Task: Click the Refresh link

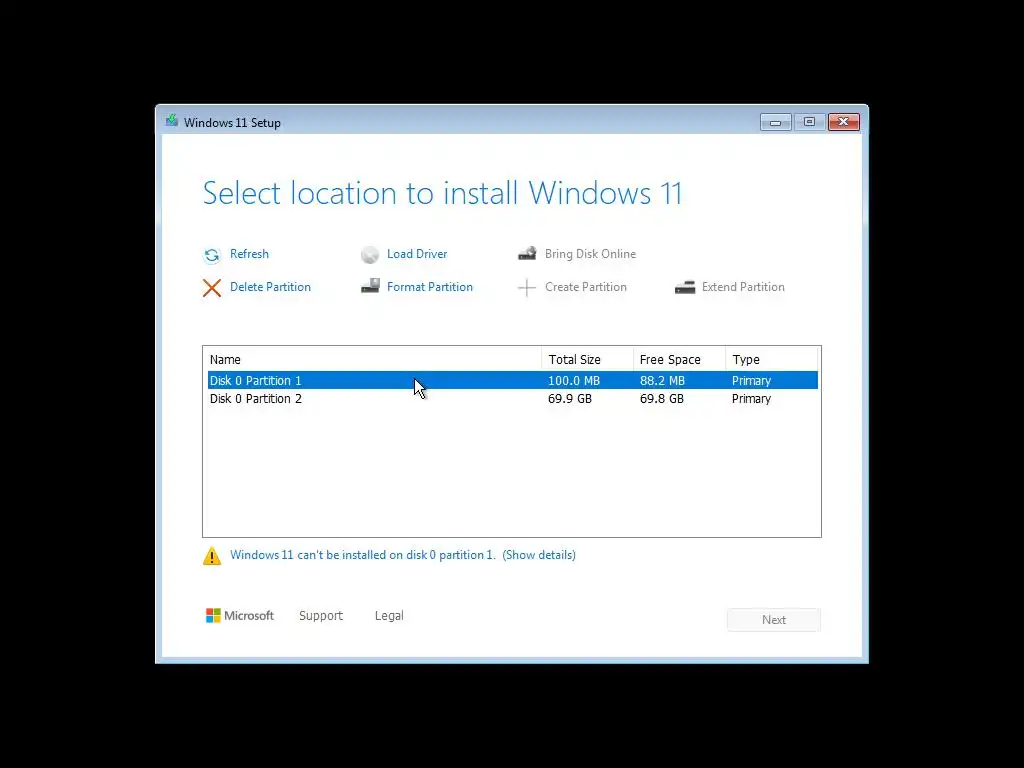Action: click(249, 253)
